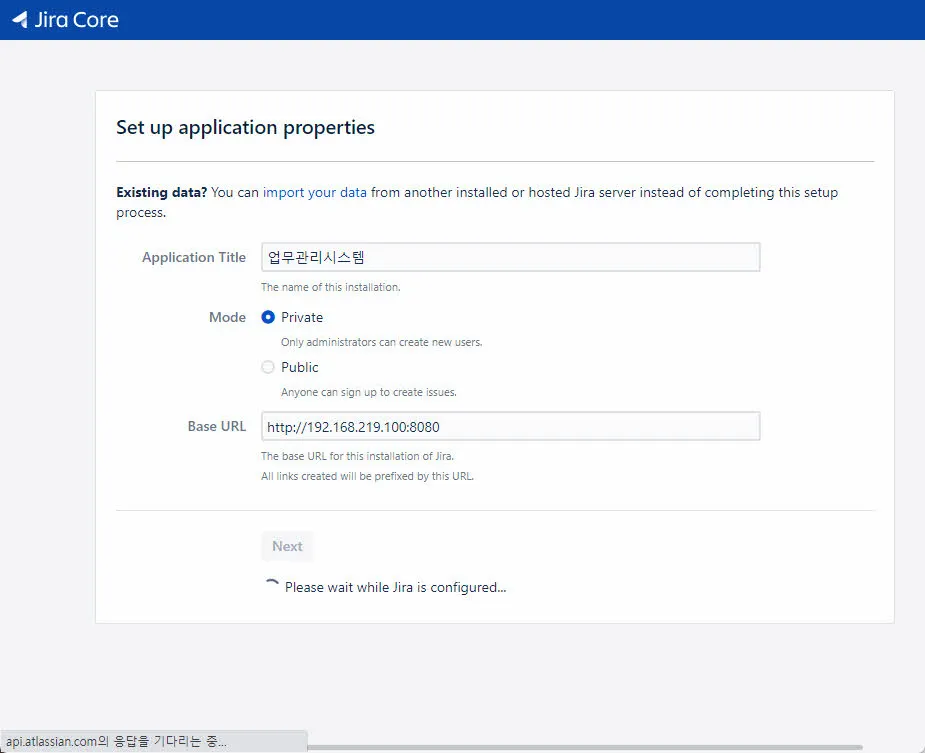Select the Public mode radio button
Viewport: 925px width, 753px height.
click(x=268, y=367)
